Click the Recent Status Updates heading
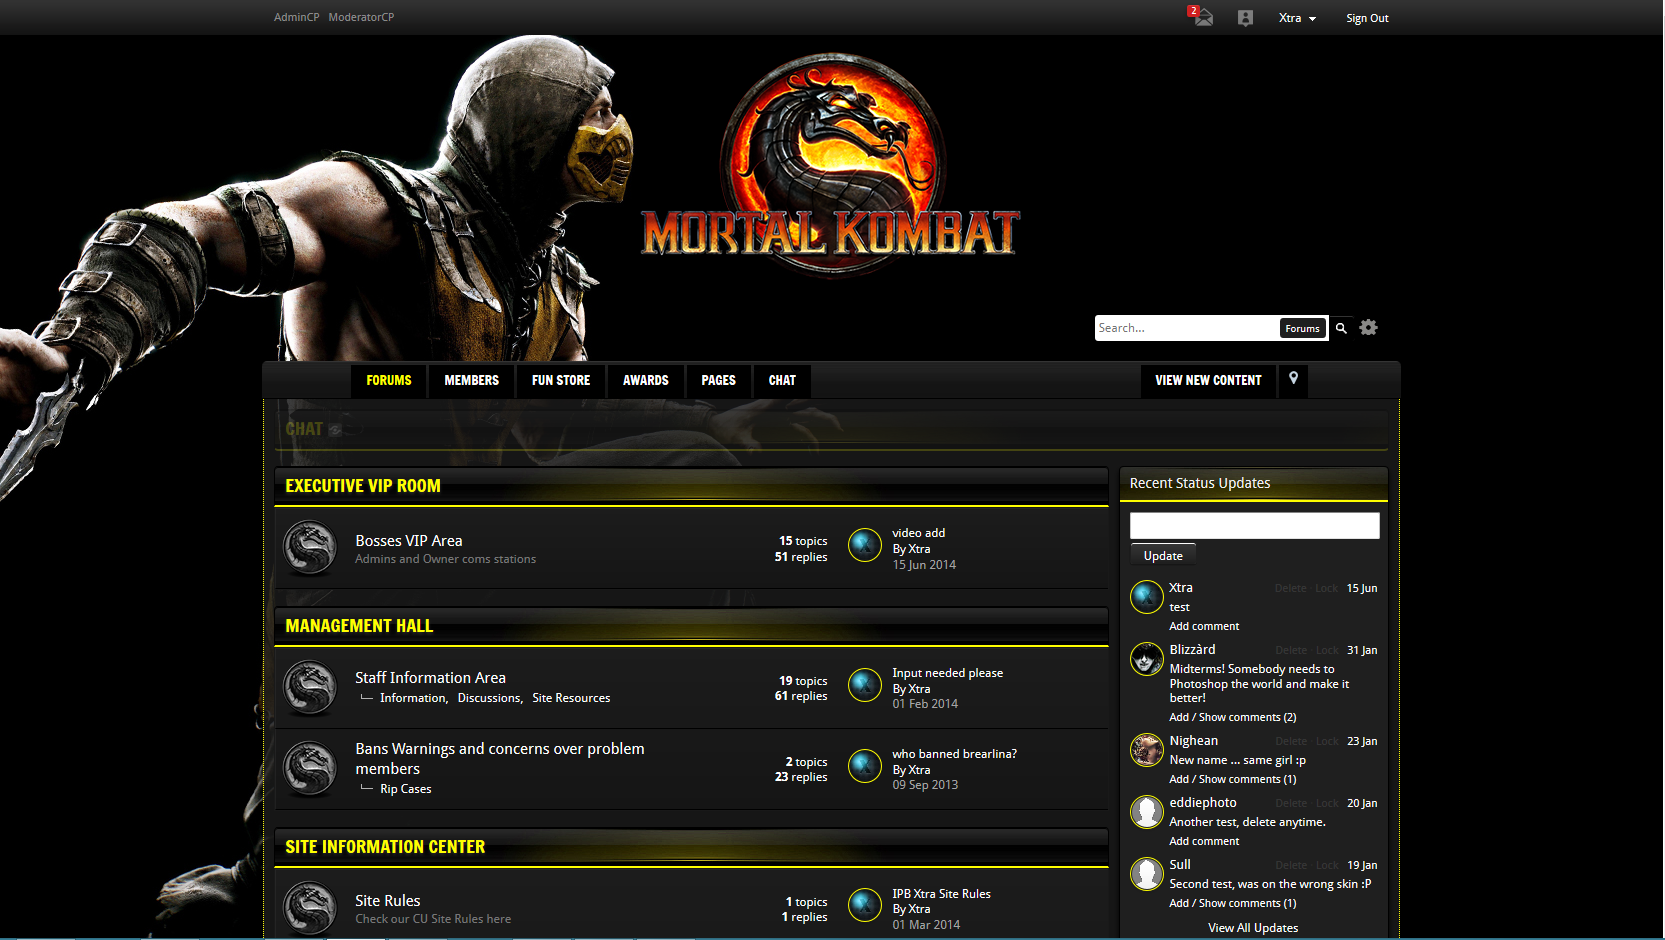 coord(1200,483)
